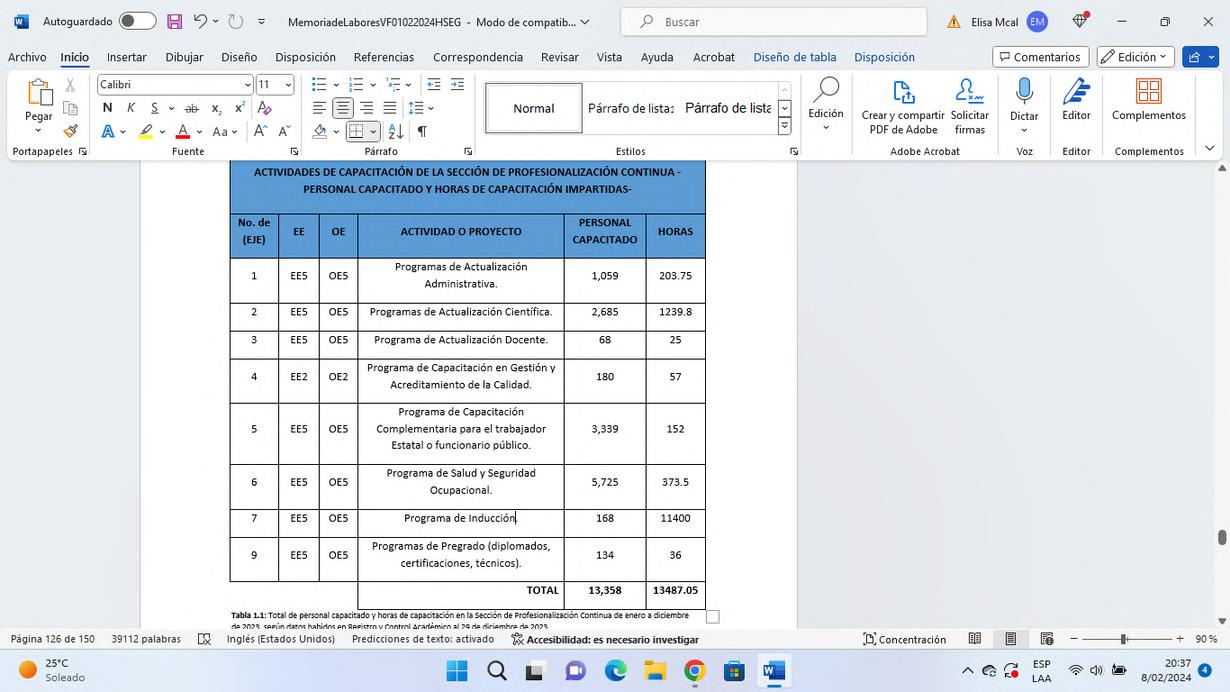
Task: Decrease paragraph indent
Action: 434,85
